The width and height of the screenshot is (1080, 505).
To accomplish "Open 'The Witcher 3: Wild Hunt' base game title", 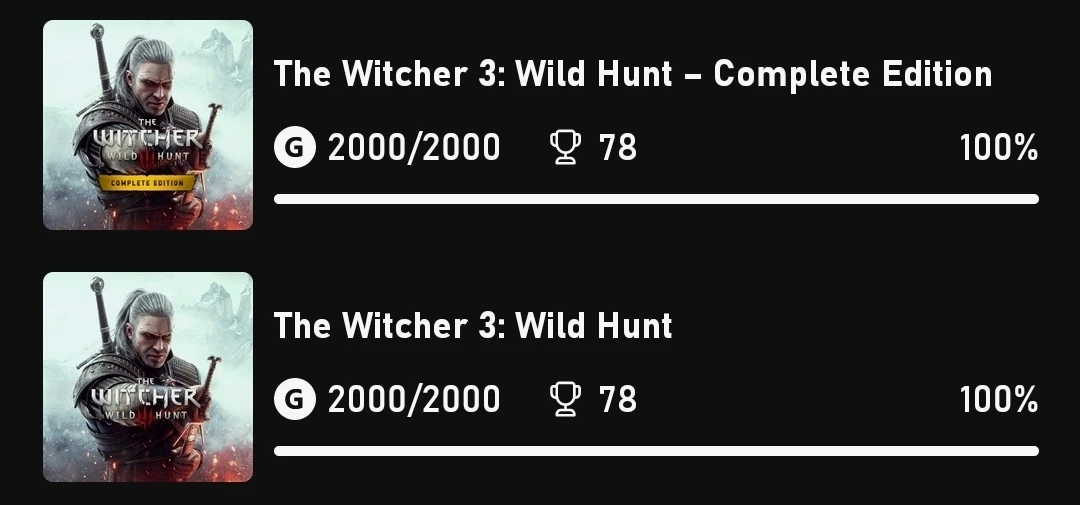I will click(472, 326).
